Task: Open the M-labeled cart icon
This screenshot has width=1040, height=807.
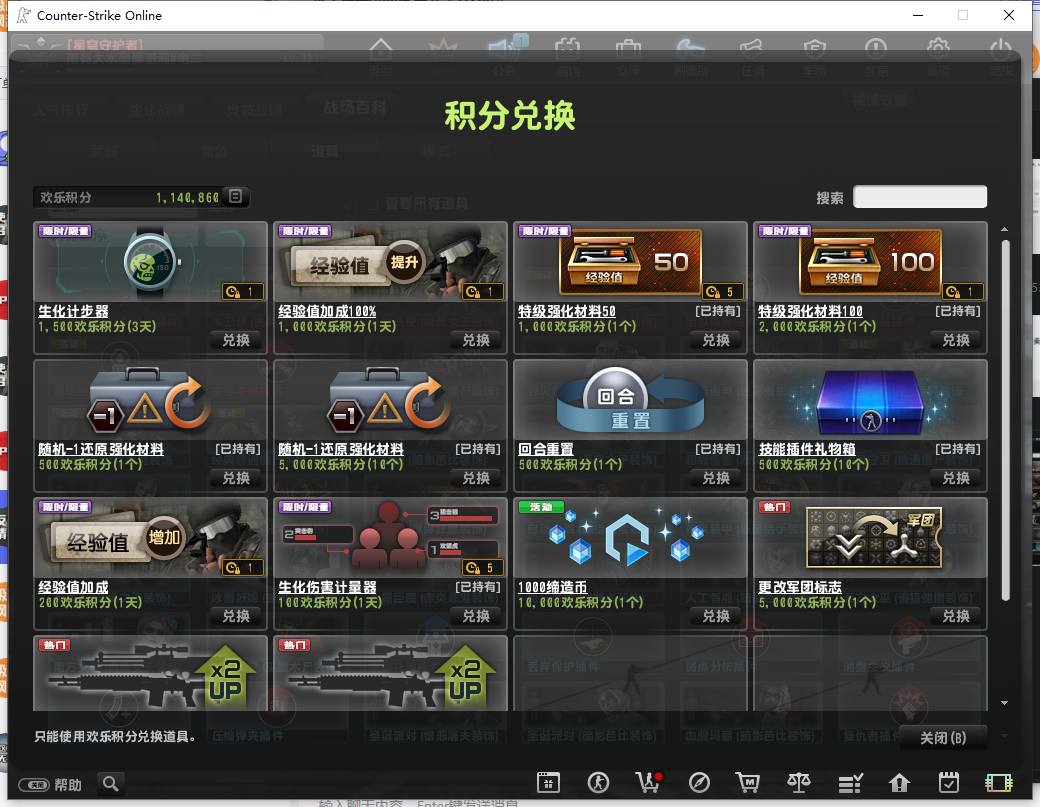Action: pyautogui.click(x=748, y=783)
